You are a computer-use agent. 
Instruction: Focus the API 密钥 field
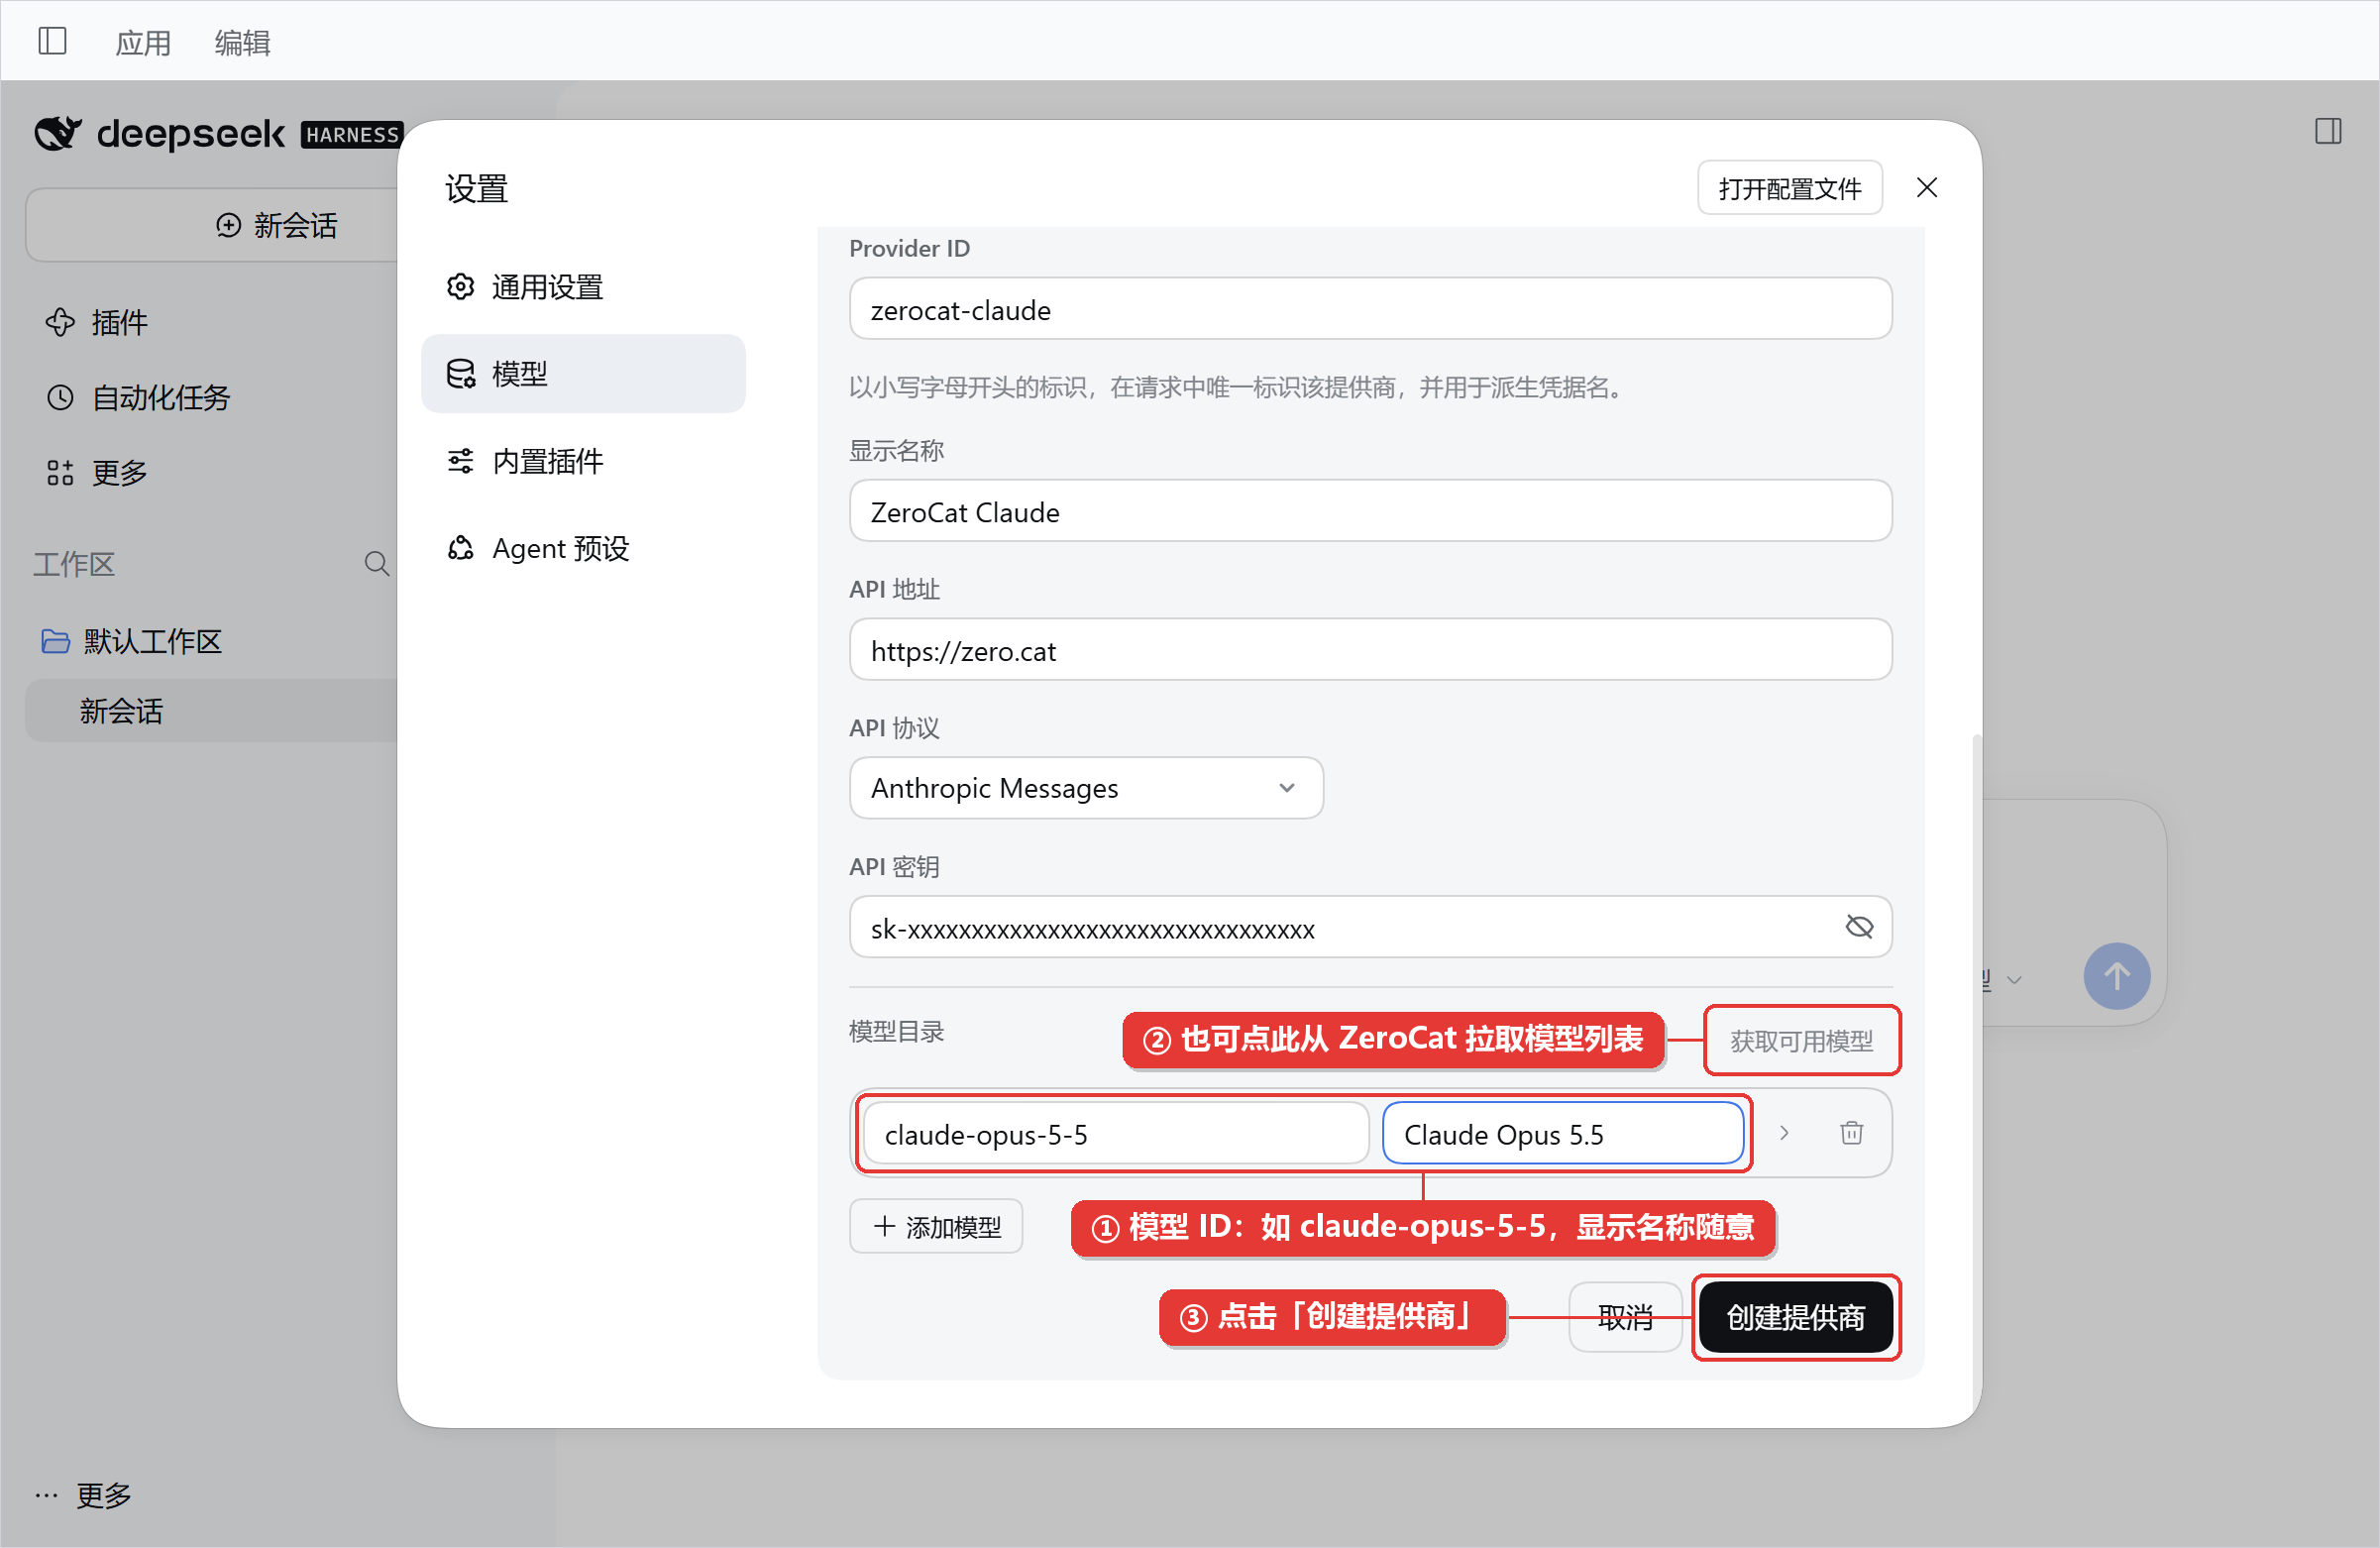pyautogui.click(x=1370, y=927)
